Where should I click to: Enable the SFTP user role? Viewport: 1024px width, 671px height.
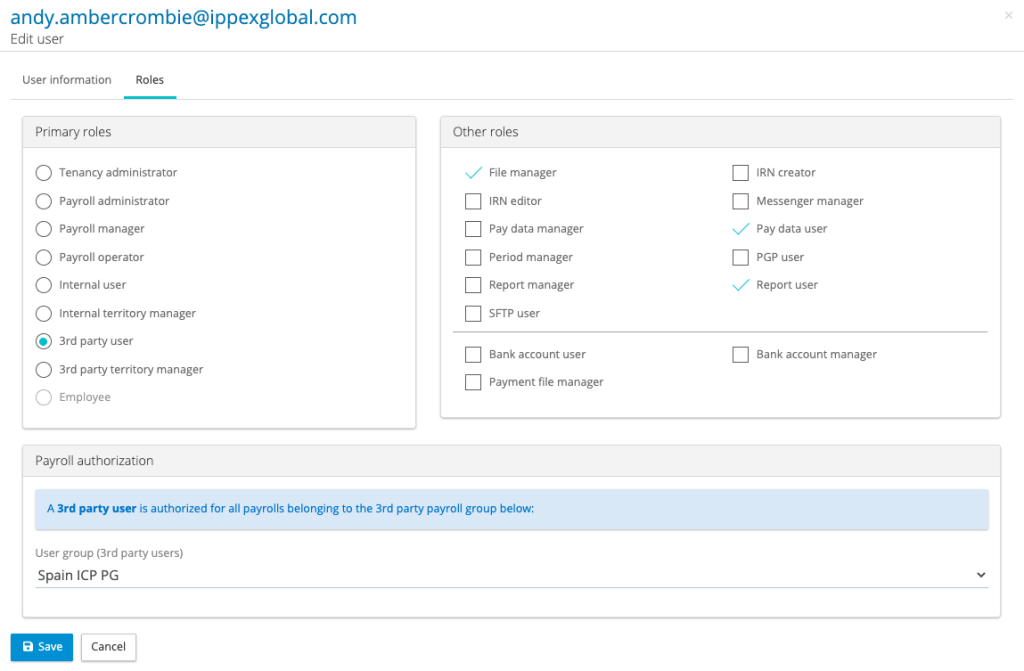pyautogui.click(x=473, y=313)
